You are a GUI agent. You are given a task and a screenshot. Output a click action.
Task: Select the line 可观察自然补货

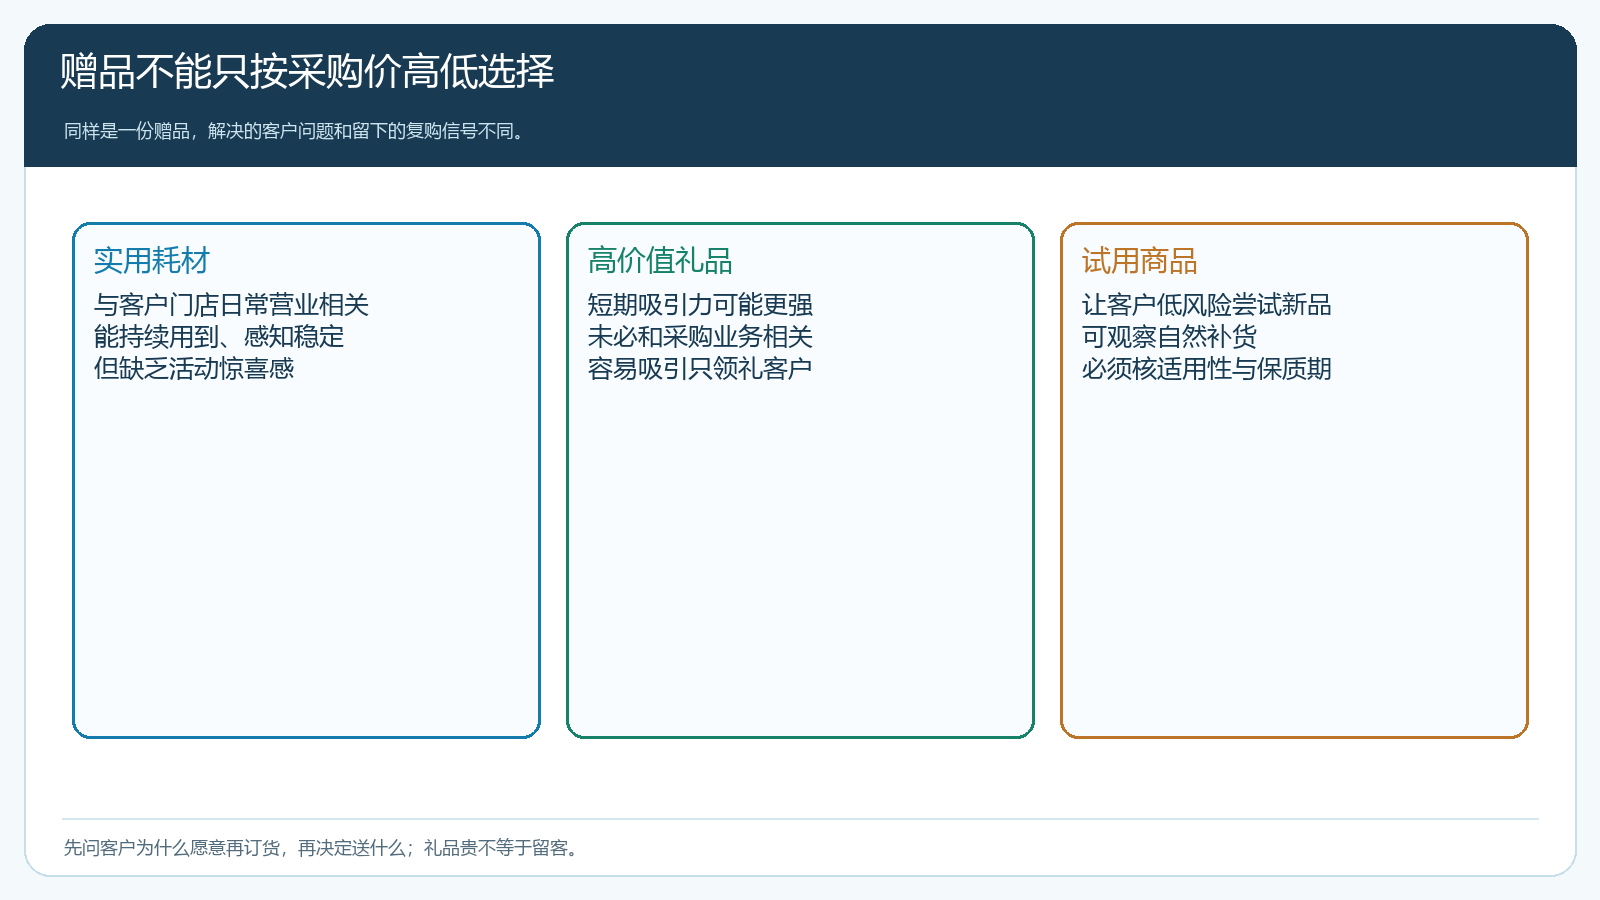tap(1169, 337)
